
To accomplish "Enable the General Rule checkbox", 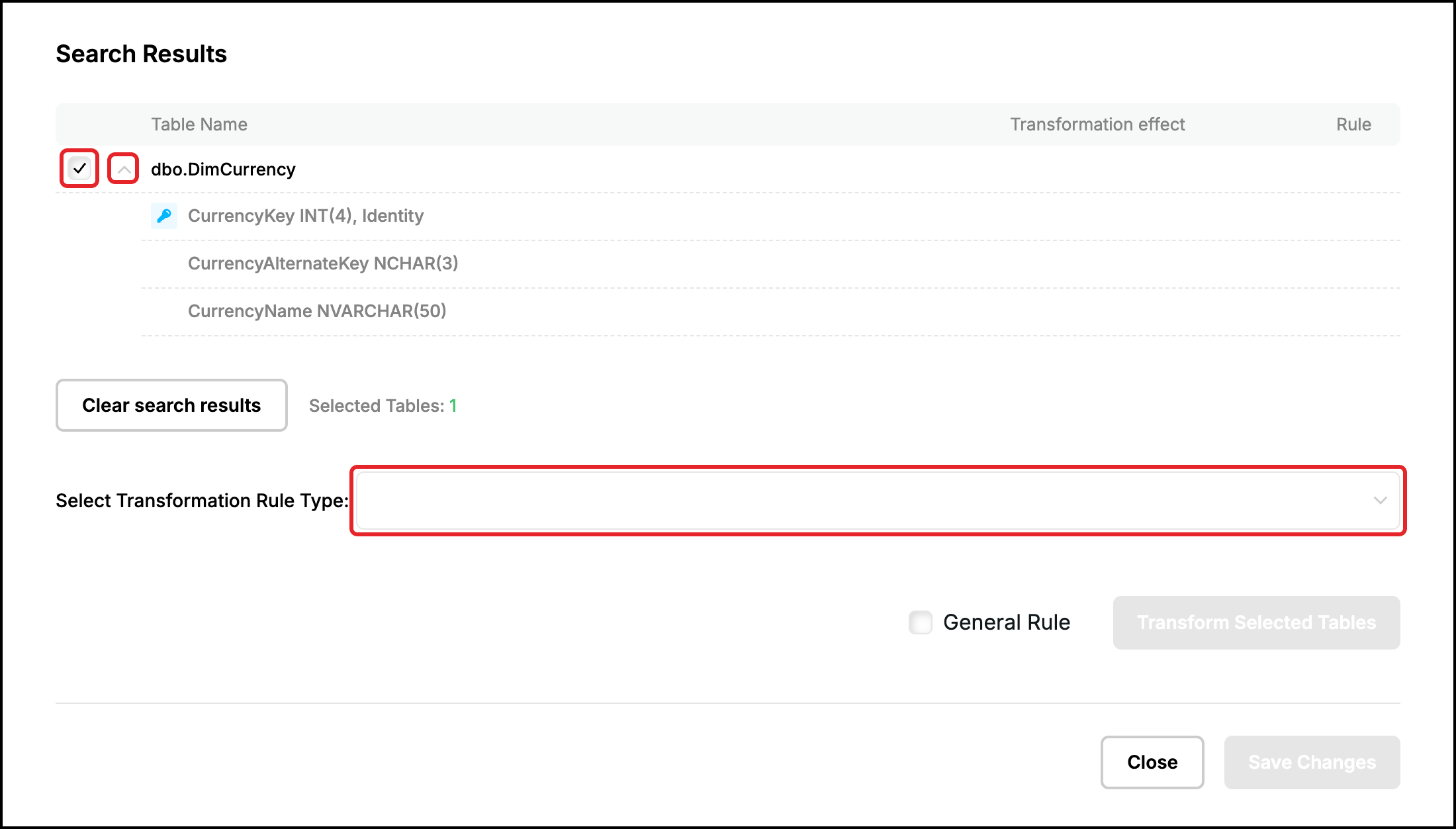I will (920, 623).
